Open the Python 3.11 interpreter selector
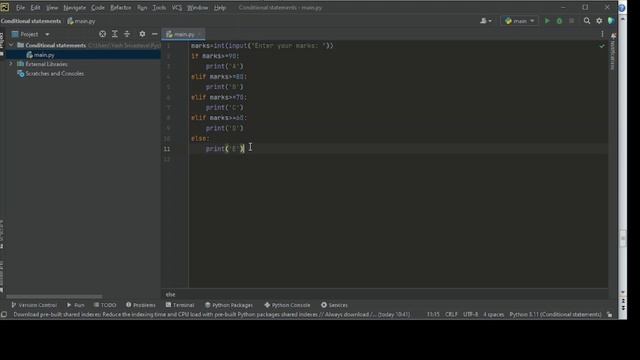The image size is (640, 360). coord(555,314)
